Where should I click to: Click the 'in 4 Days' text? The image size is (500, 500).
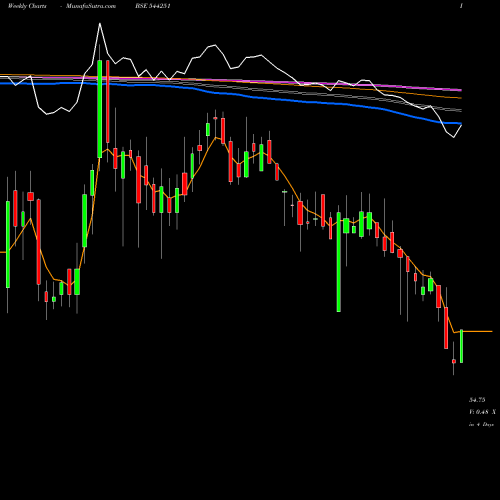pyautogui.click(x=481, y=424)
